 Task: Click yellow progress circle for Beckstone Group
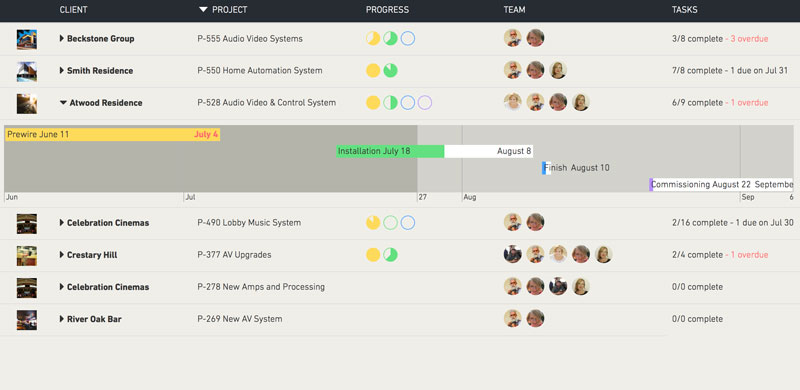pos(373,38)
